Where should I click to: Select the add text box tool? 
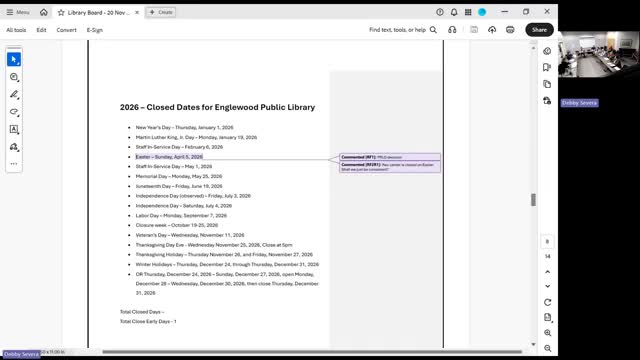point(14,129)
